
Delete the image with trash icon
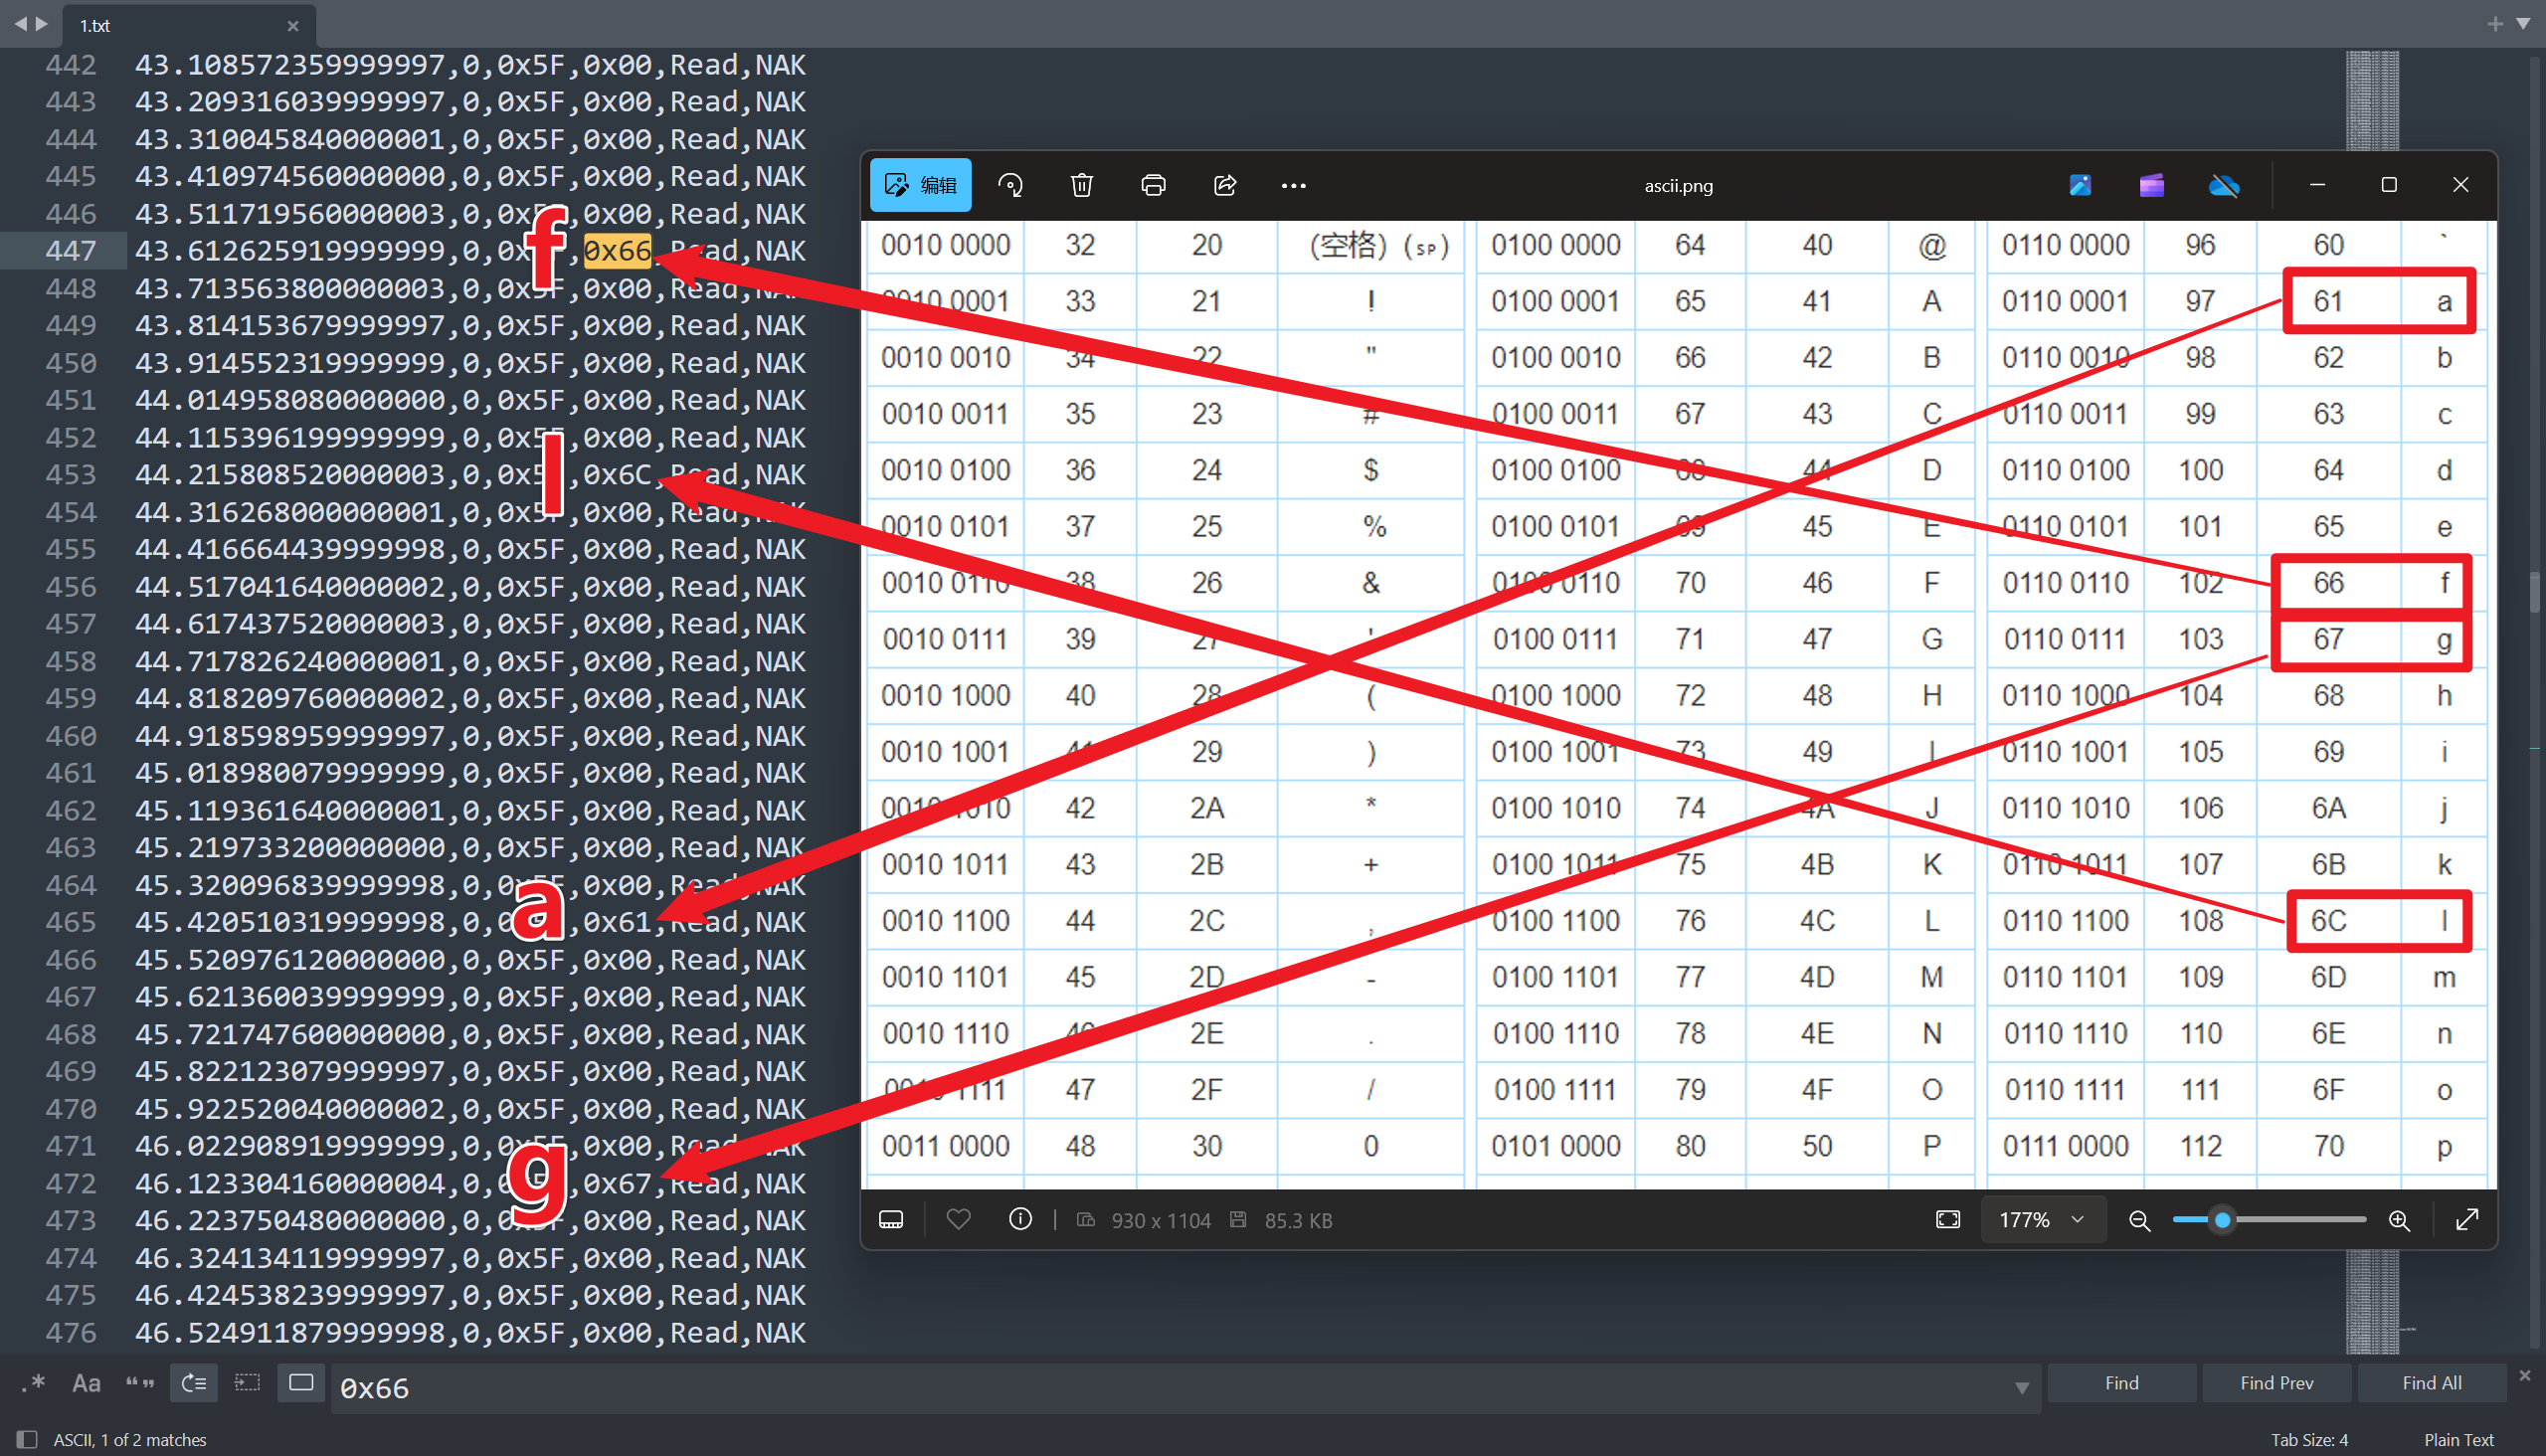(x=1082, y=185)
